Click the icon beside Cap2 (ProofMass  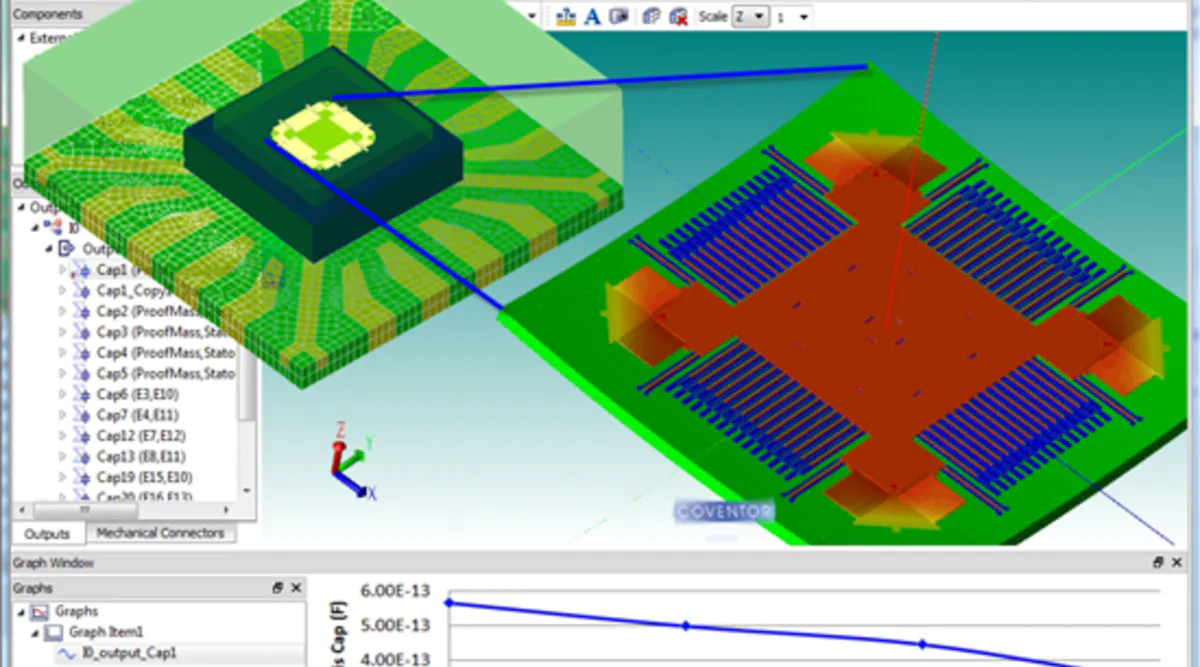point(83,311)
